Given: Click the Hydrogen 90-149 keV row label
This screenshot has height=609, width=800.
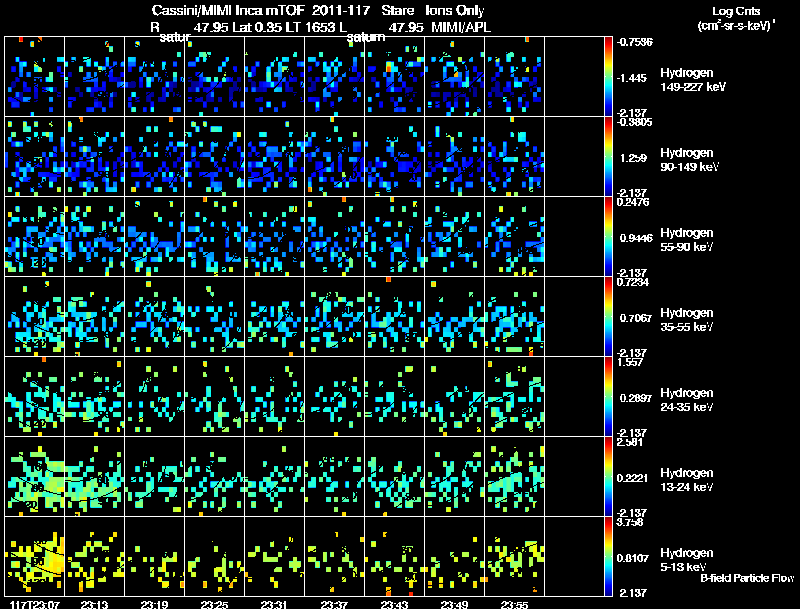Looking at the screenshot, I should [x=689, y=160].
